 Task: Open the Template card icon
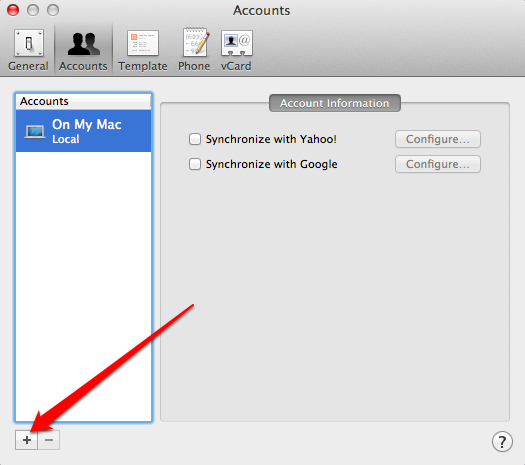point(143,43)
